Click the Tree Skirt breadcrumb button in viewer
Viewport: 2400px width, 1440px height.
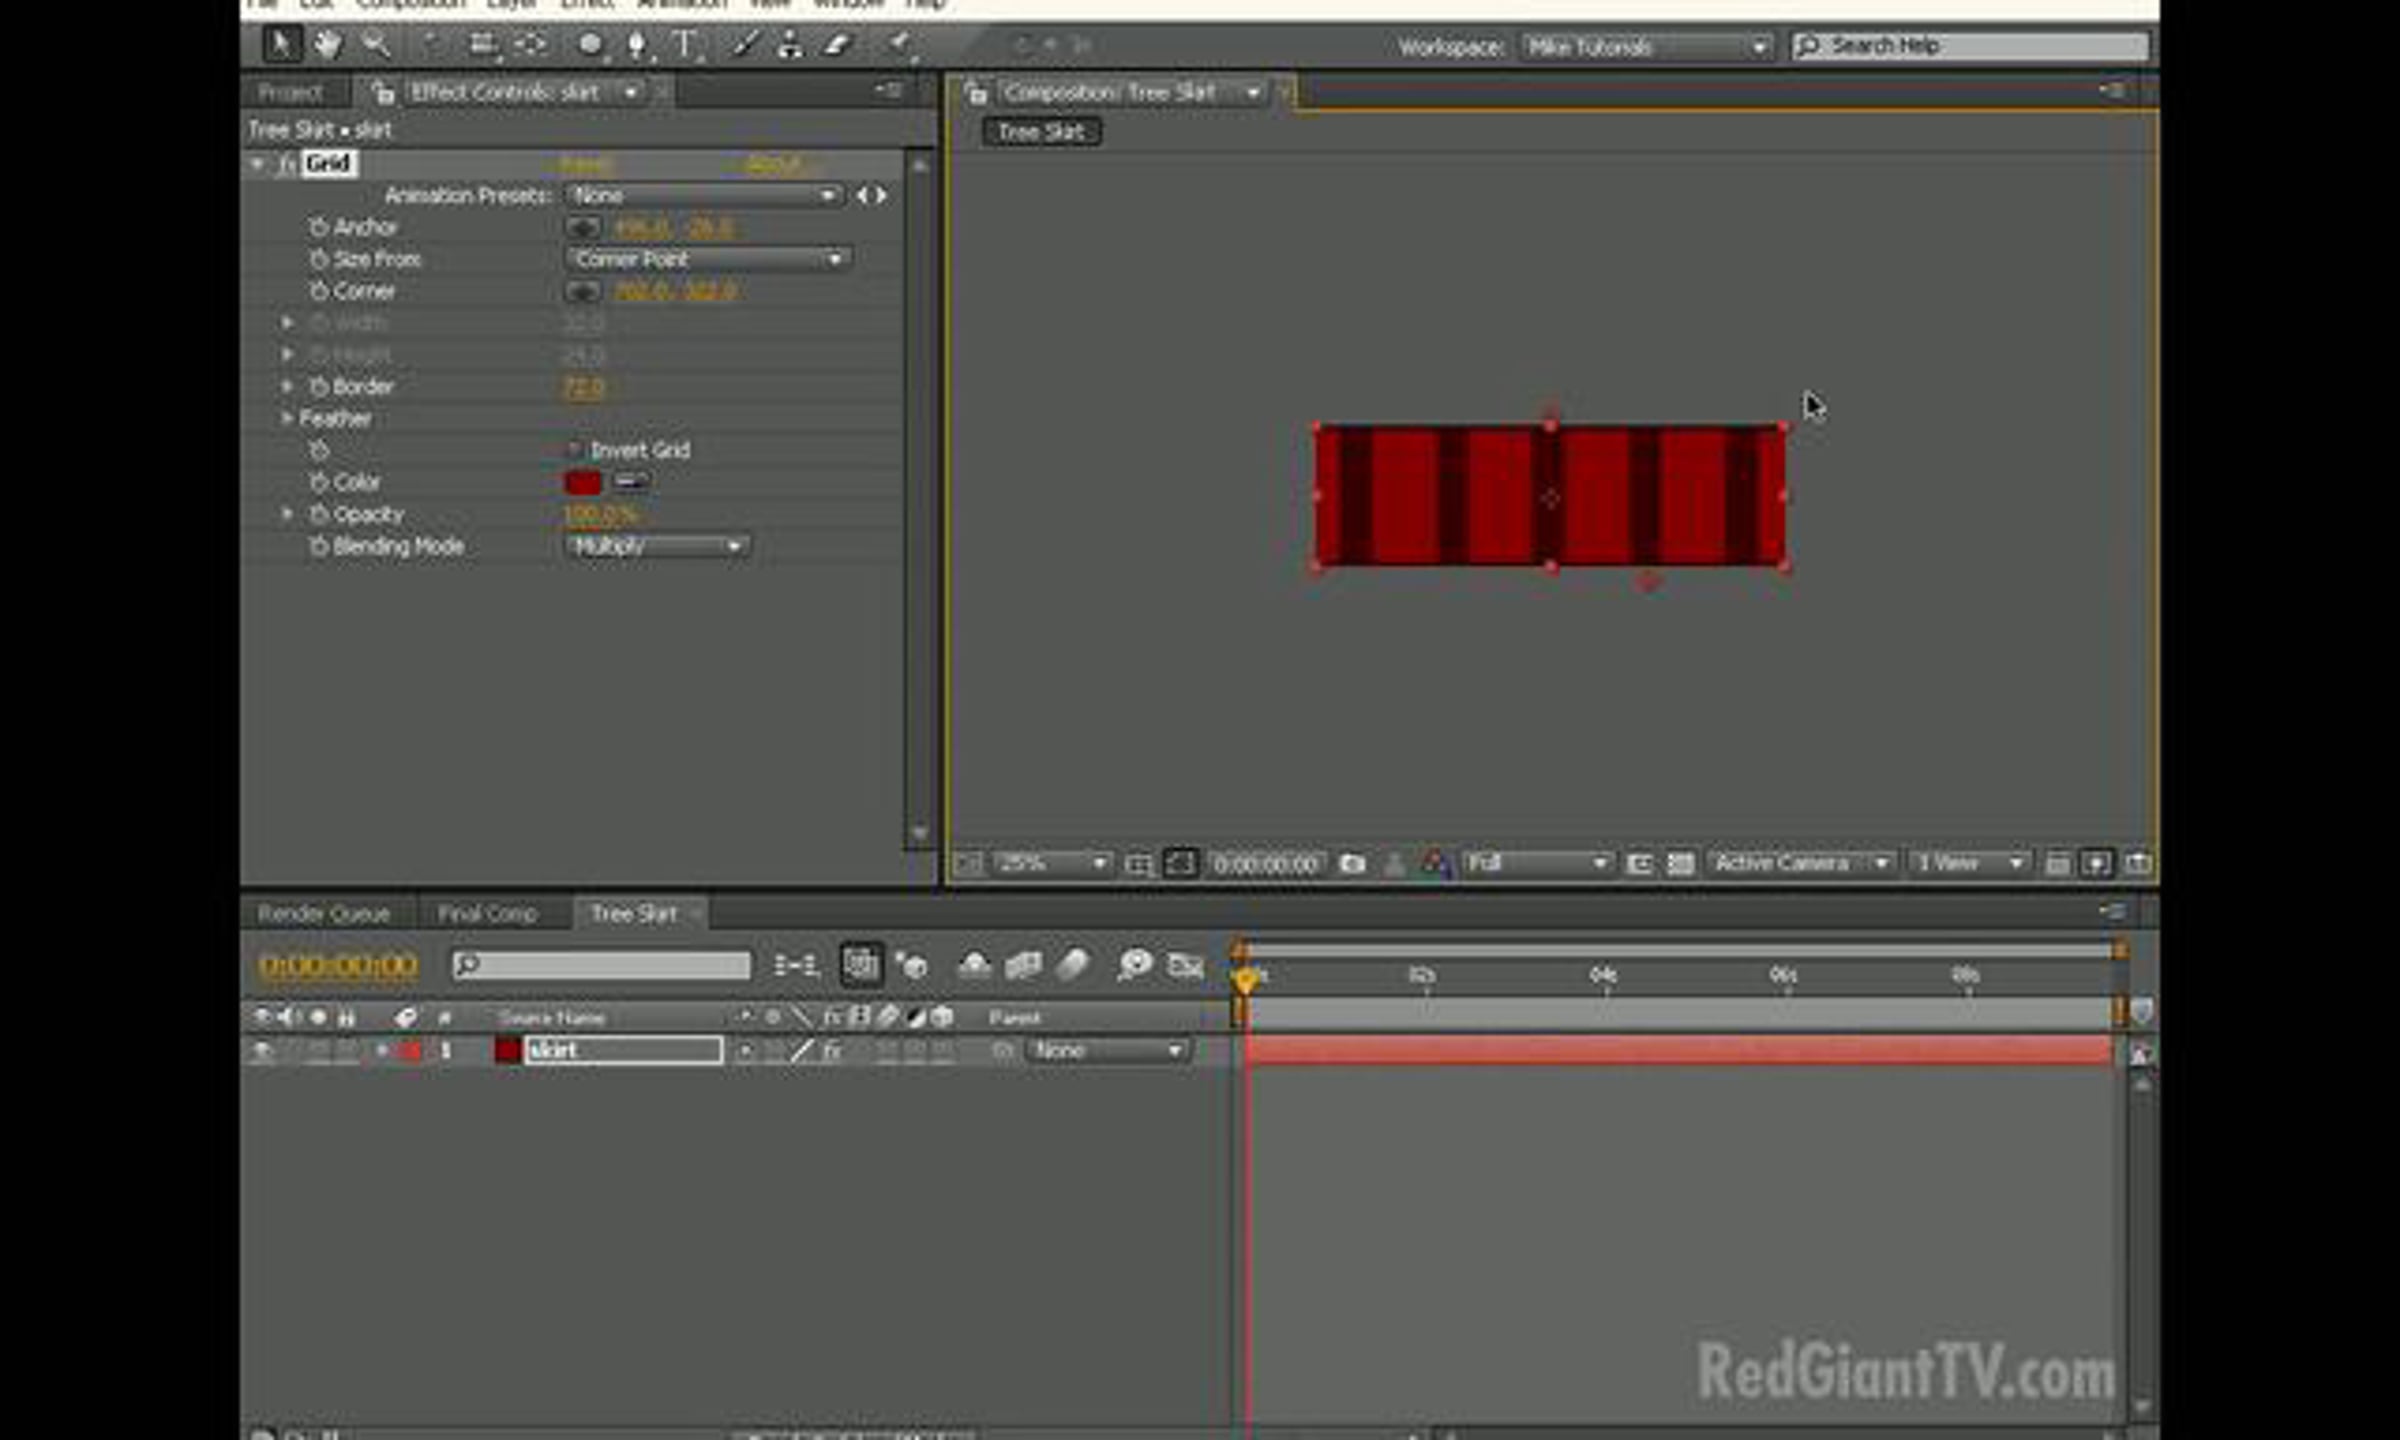tap(1041, 132)
